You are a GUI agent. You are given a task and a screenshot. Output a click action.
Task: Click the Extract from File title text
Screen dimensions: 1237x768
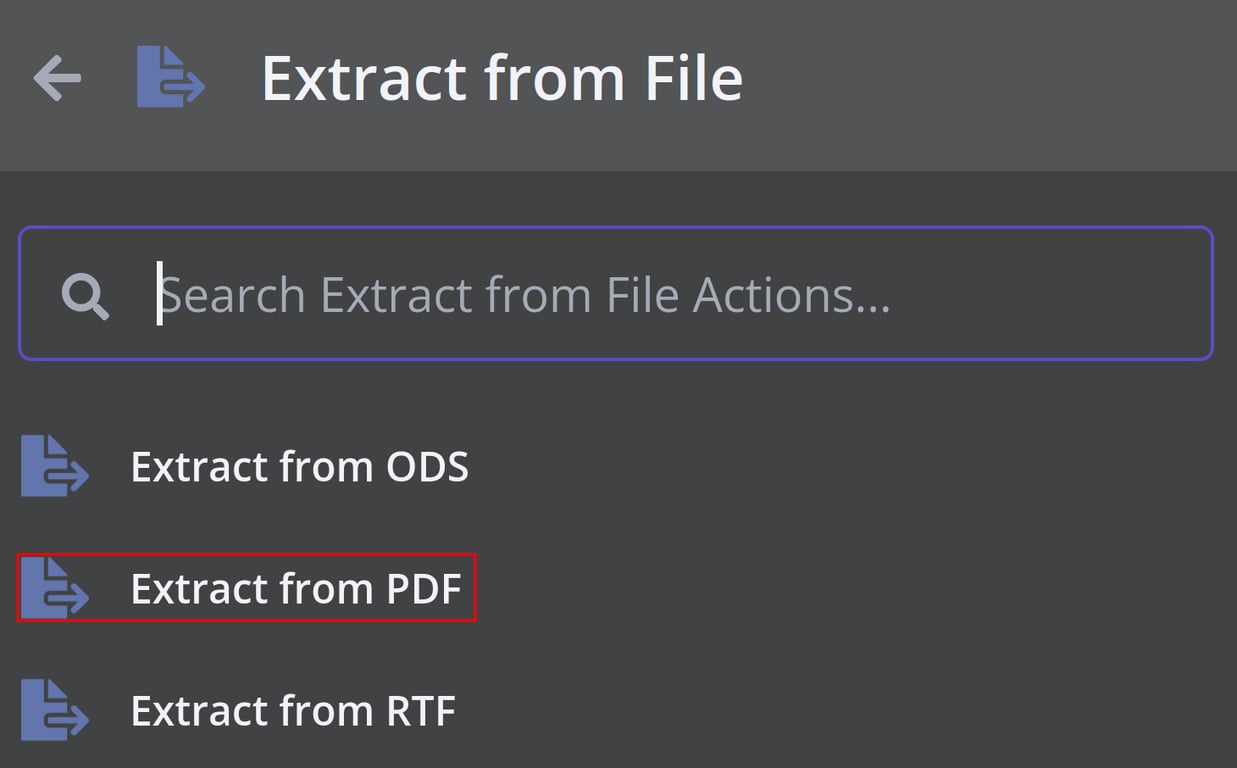[502, 78]
